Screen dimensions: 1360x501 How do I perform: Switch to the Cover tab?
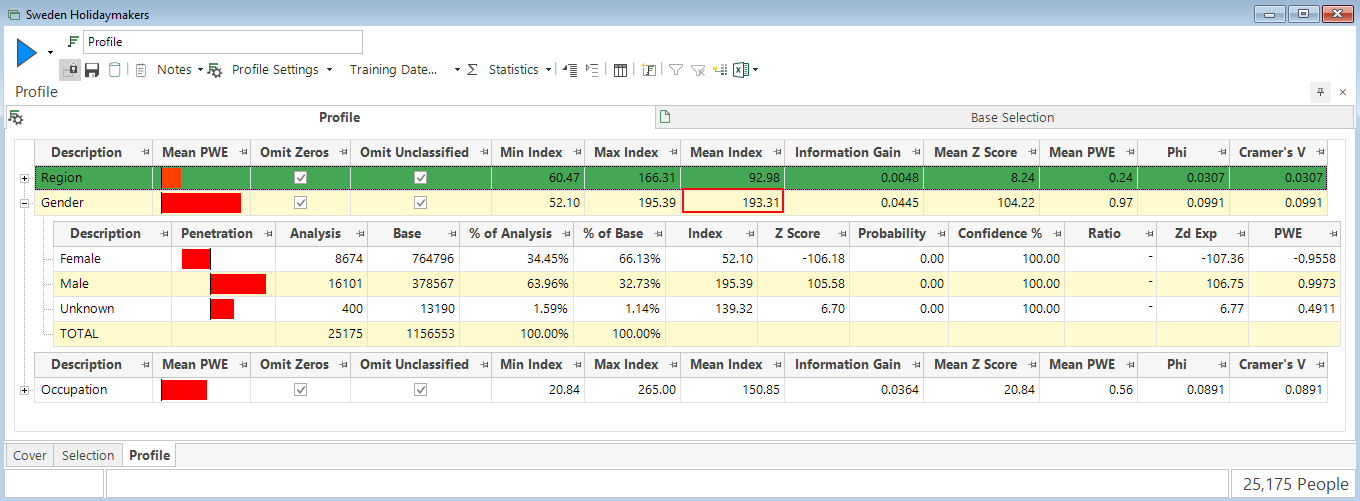29,455
